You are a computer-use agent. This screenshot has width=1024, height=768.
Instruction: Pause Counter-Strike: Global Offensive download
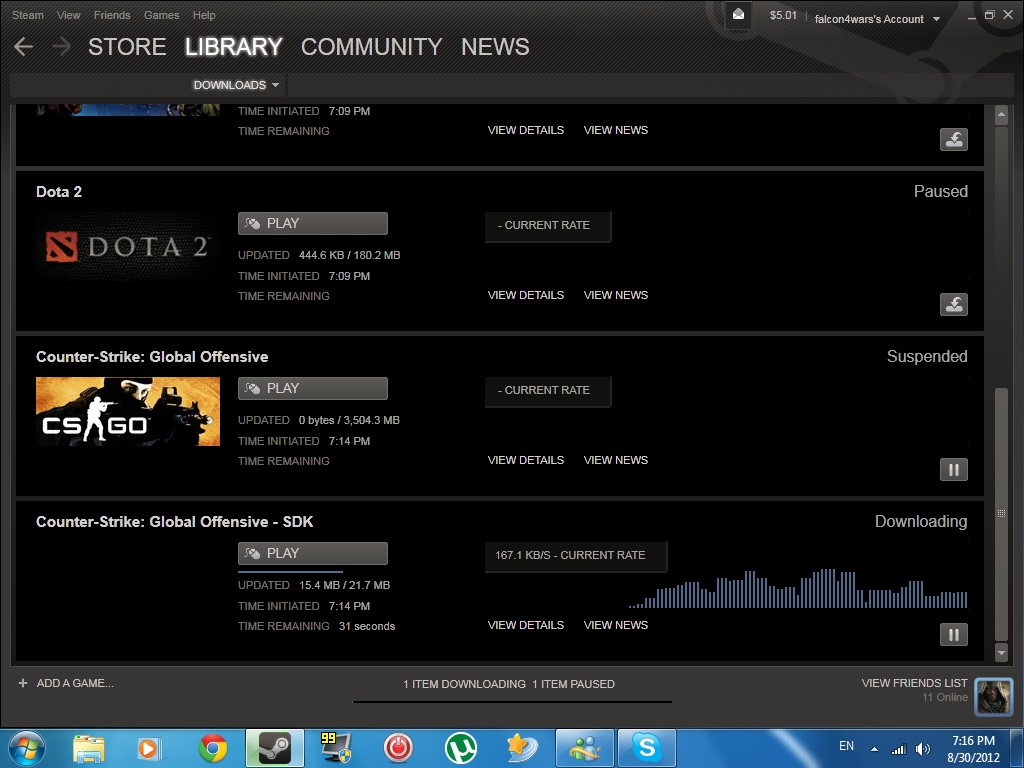pyautogui.click(x=953, y=470)
